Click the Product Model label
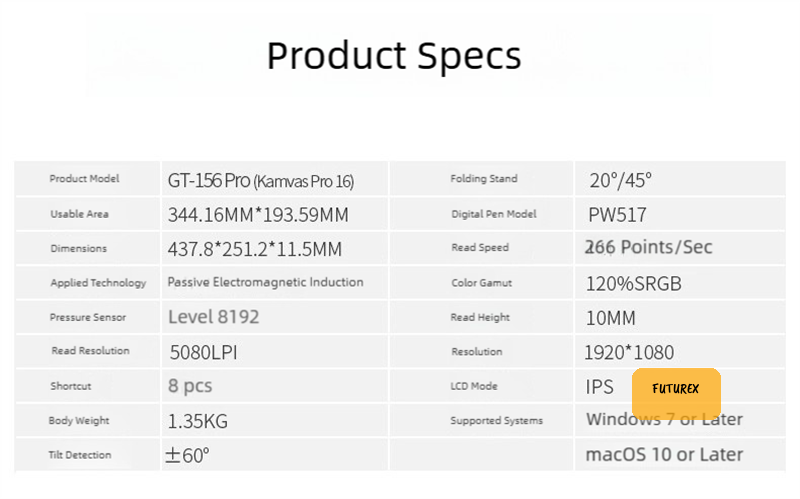Viewport: 800px width, 499px height. point(85,179)
